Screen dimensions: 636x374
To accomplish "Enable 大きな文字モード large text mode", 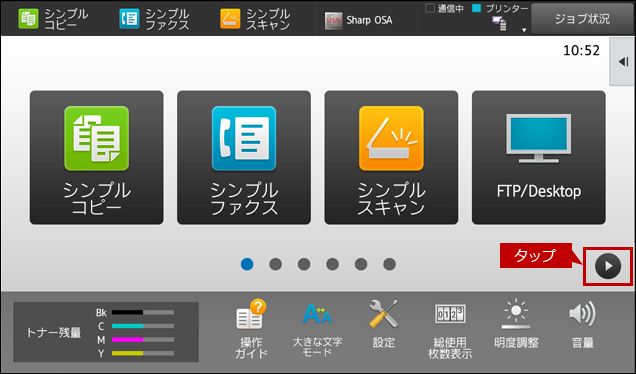I will (317, 329).
